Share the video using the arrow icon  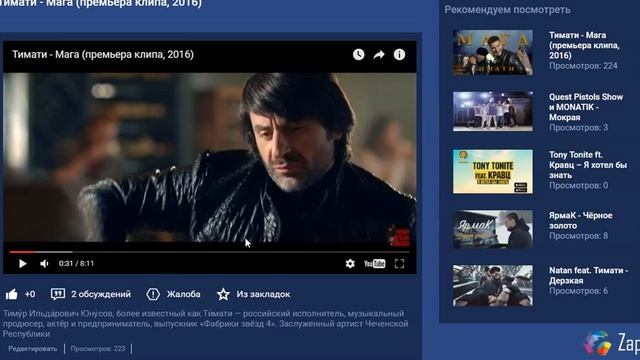379,55
